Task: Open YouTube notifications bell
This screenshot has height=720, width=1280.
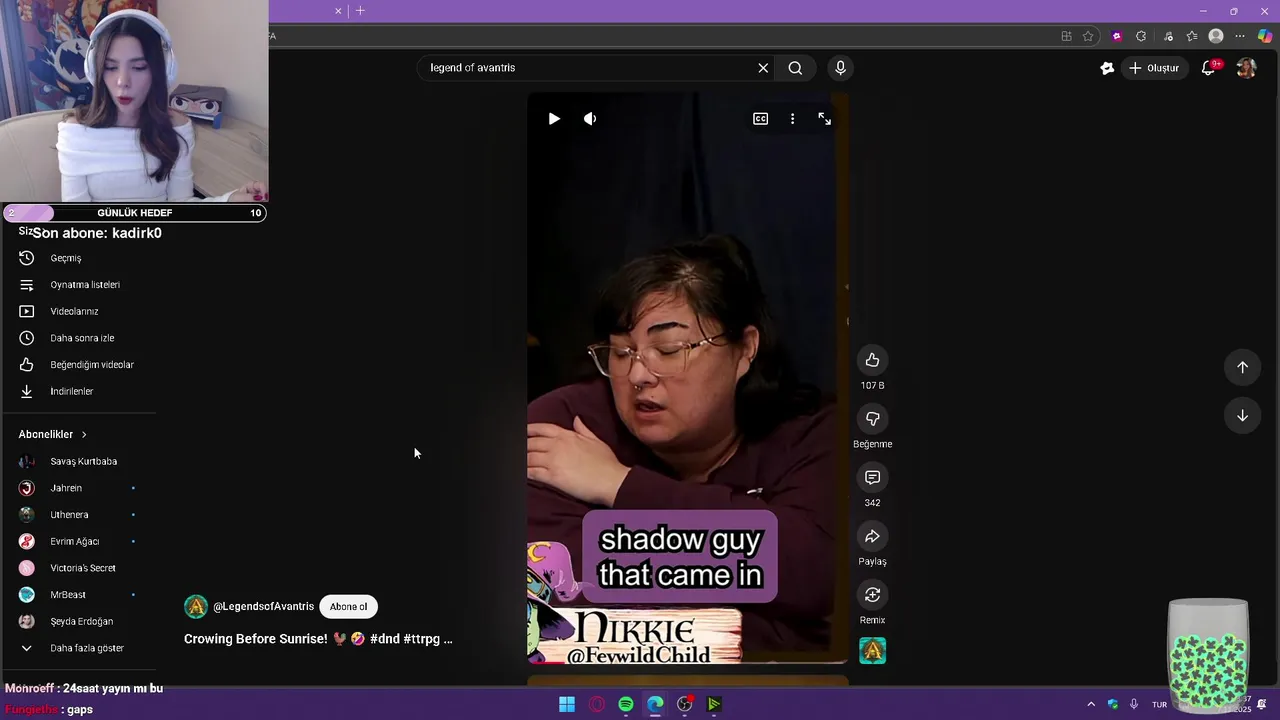Action: pos(1208,68)
